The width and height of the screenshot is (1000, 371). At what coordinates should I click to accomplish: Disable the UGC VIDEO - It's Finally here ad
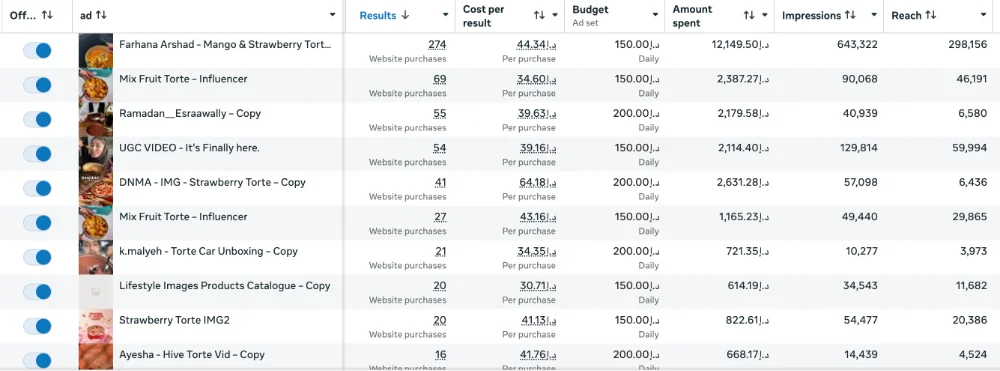37,154
